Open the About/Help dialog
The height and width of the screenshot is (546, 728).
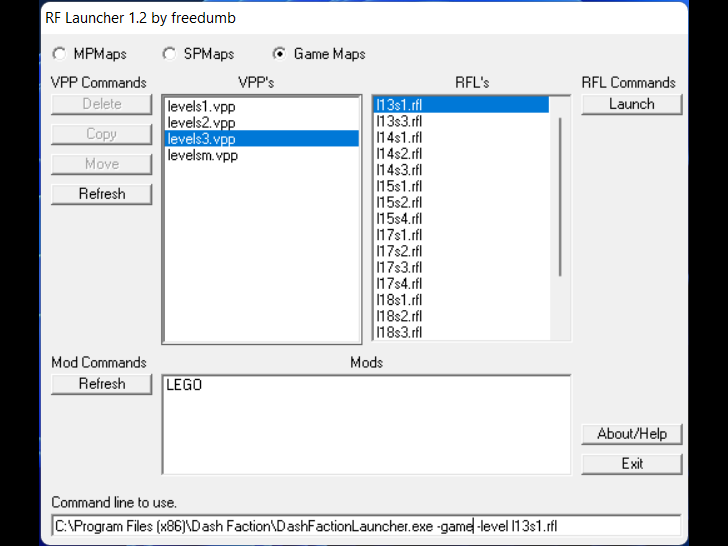tap(631, 434)
